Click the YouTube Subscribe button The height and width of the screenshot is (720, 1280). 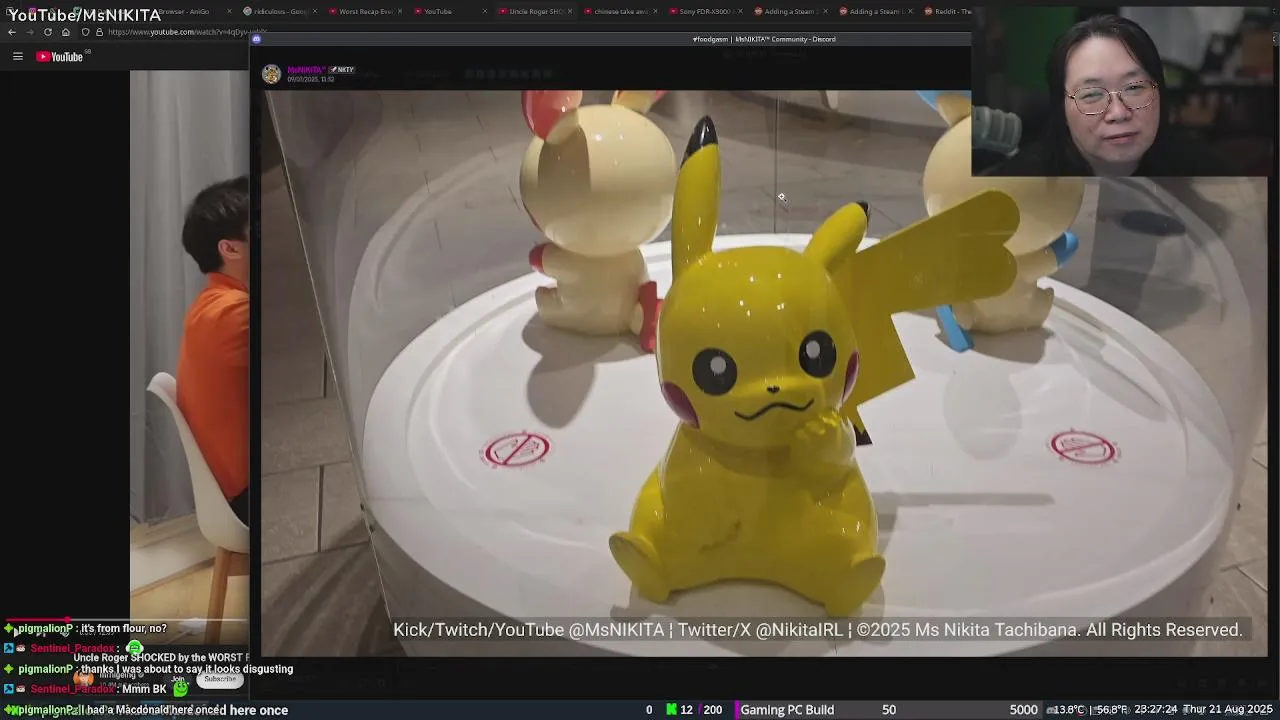point(220,679)
